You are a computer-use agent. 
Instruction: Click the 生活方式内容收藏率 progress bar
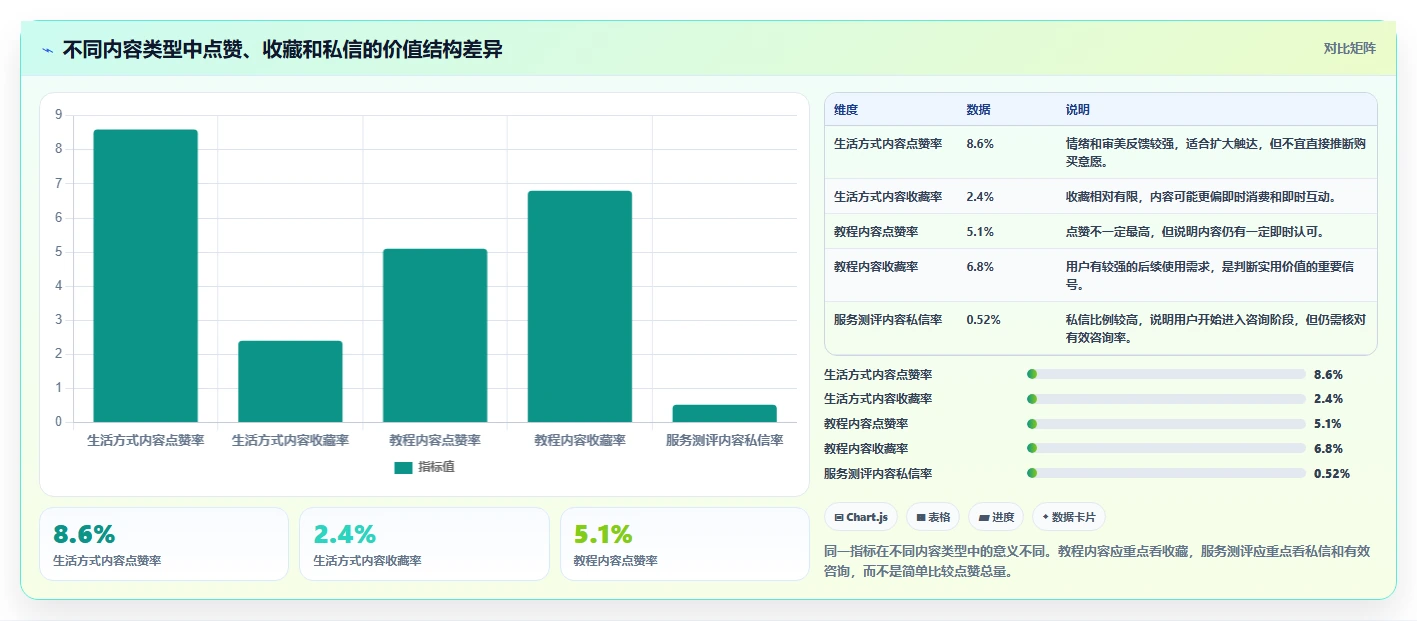[x=1166, y=399]
